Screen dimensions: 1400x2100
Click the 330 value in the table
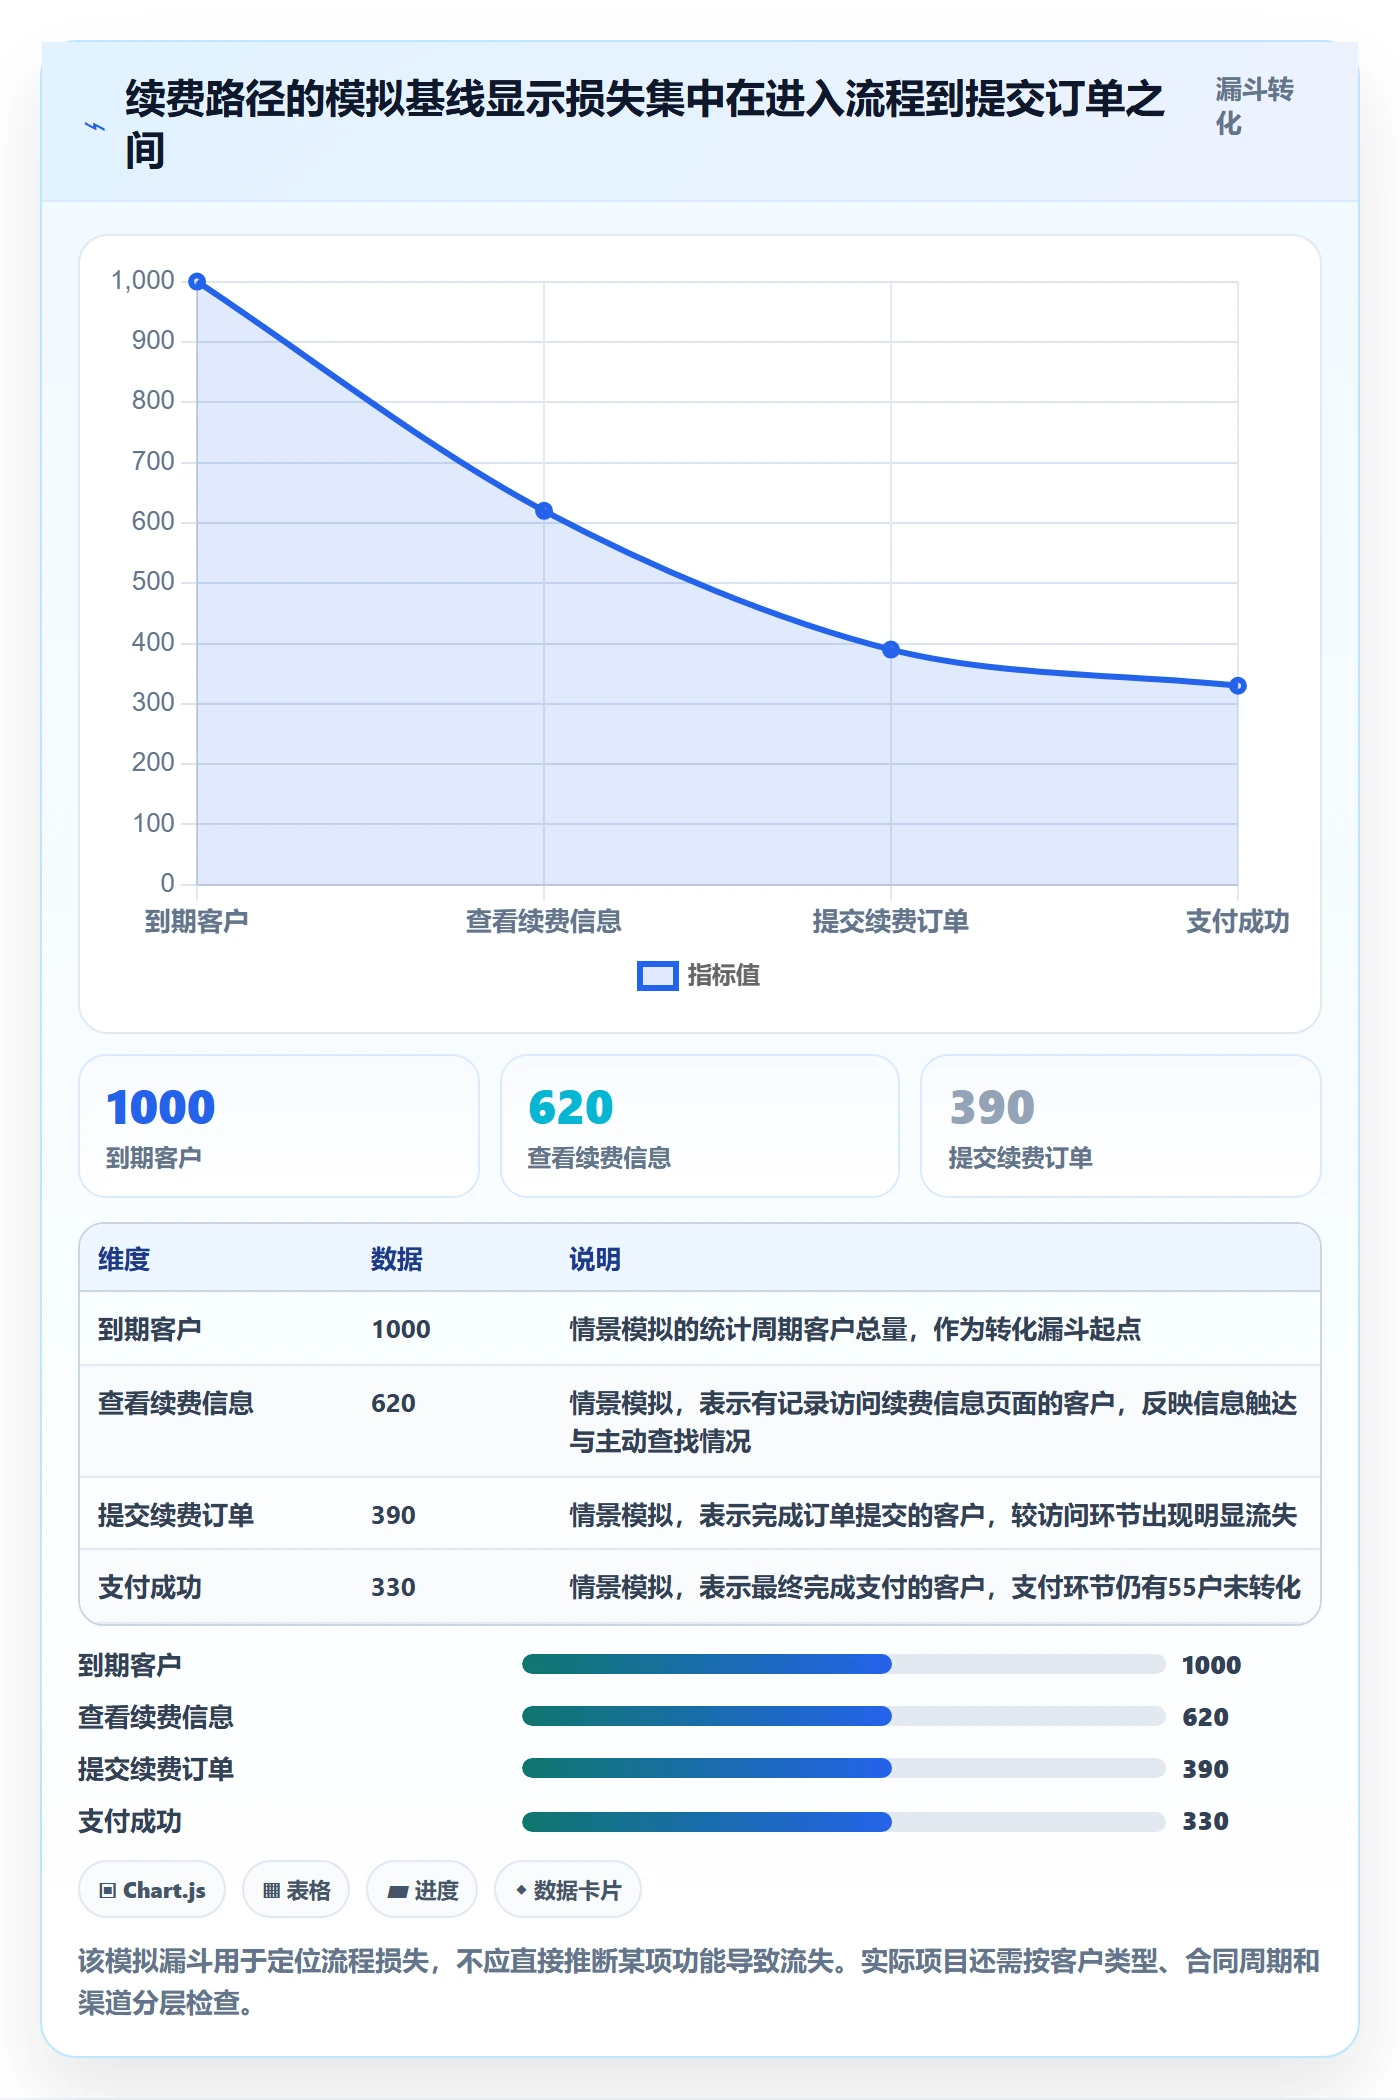pyautogui.click(x=393, y=1587)
